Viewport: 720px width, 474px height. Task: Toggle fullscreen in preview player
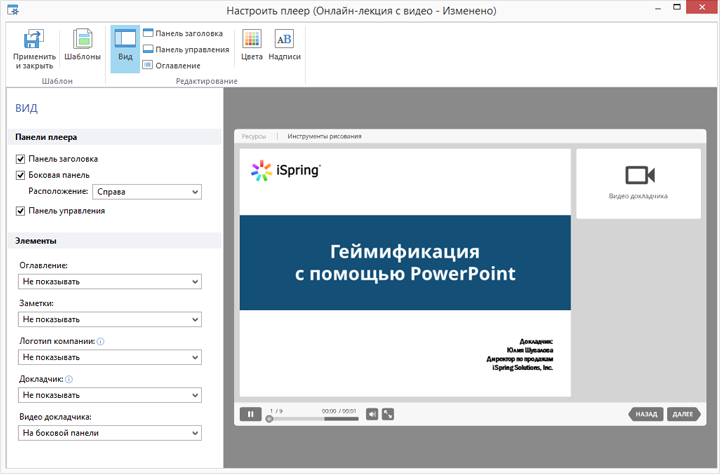click(x=388, y=414)
